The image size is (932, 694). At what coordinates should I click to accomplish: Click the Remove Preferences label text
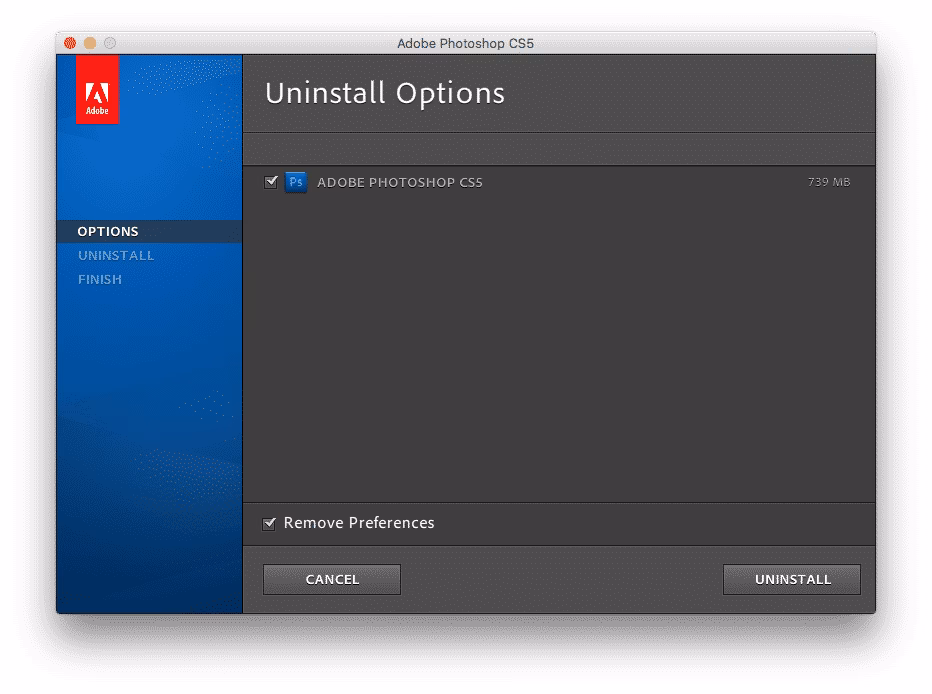(358, 523)
